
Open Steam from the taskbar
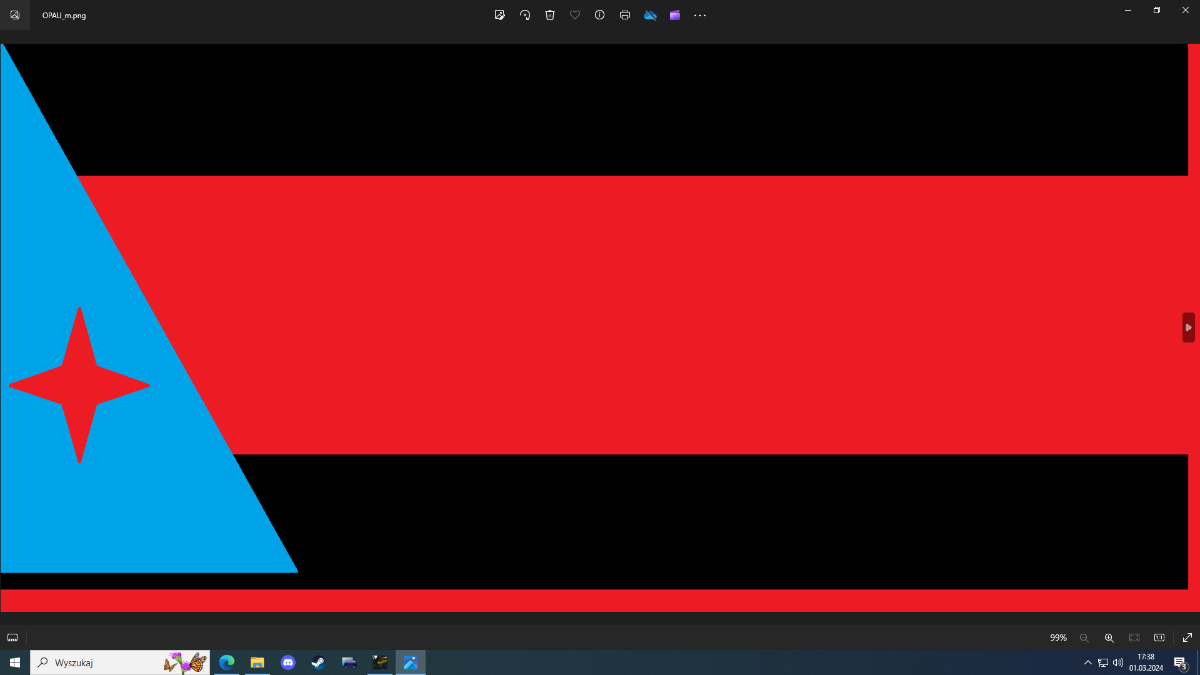pos(318,662)
